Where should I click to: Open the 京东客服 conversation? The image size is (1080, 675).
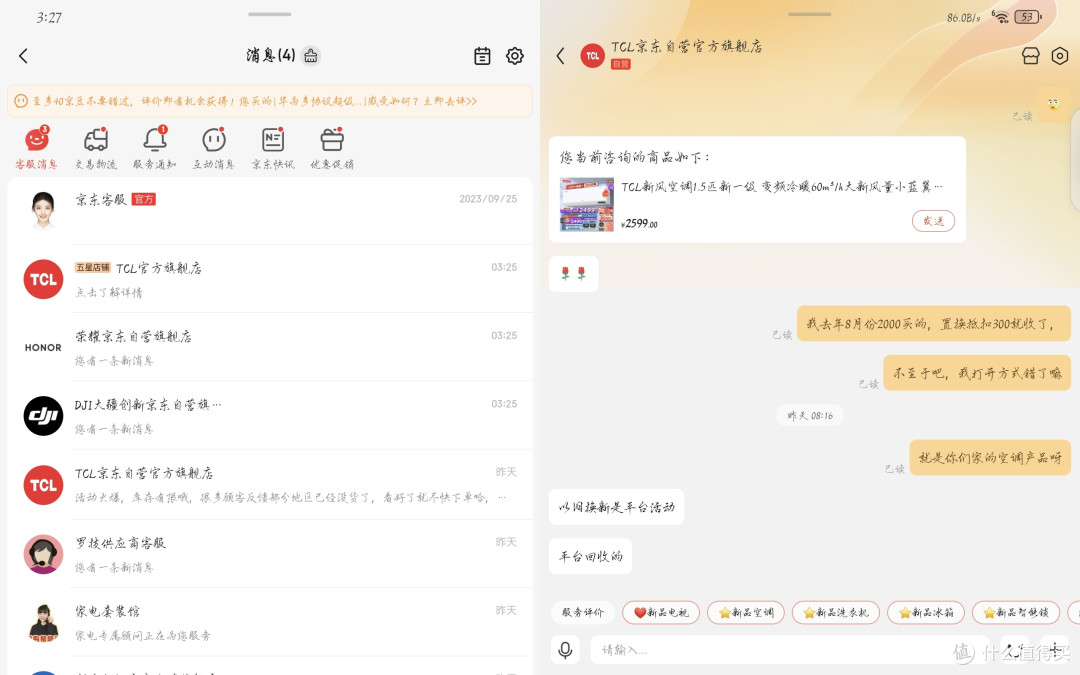[270, 211]
